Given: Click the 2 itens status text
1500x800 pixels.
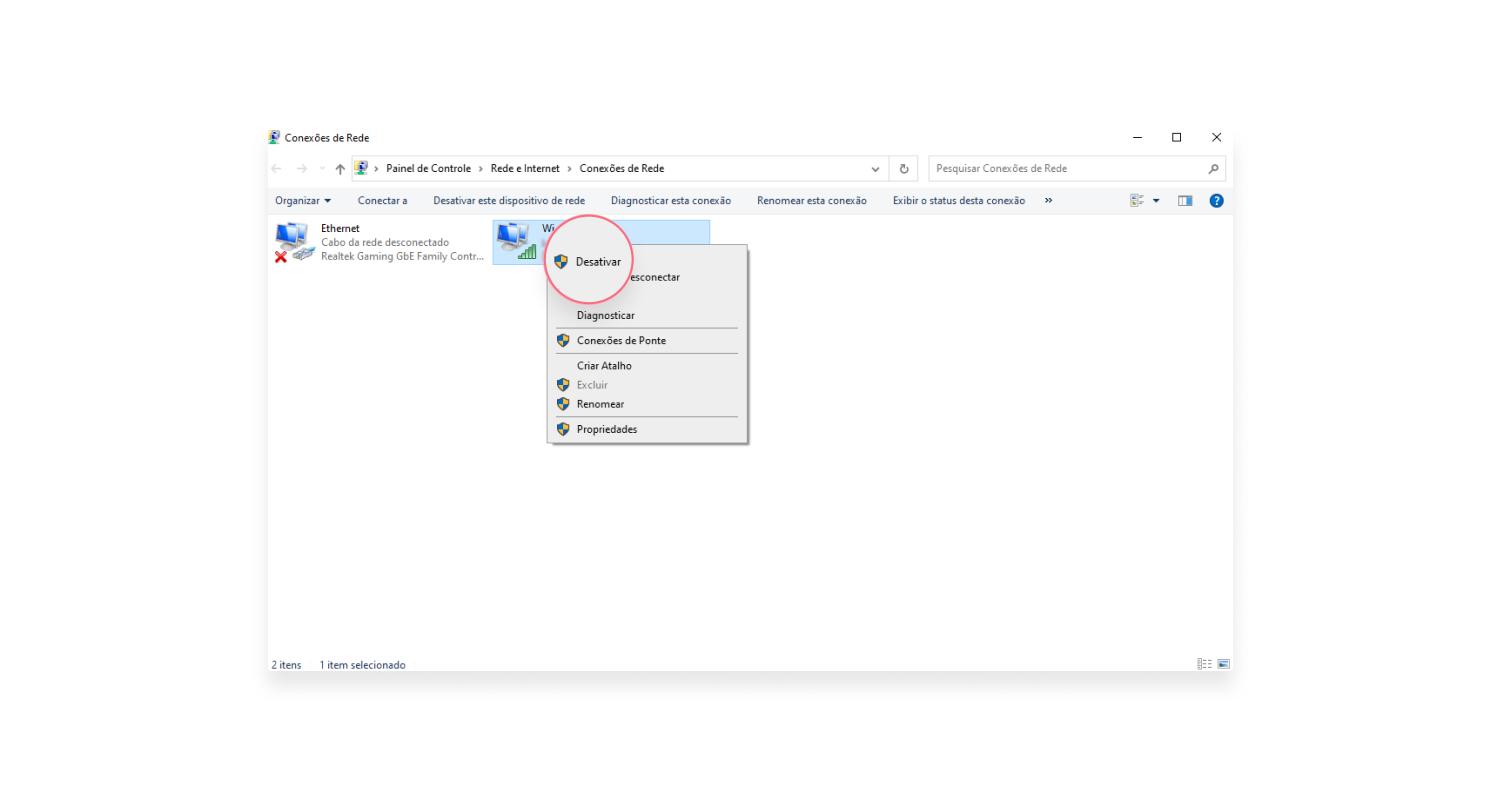Looking at the screenshot, I should (286, 665).
